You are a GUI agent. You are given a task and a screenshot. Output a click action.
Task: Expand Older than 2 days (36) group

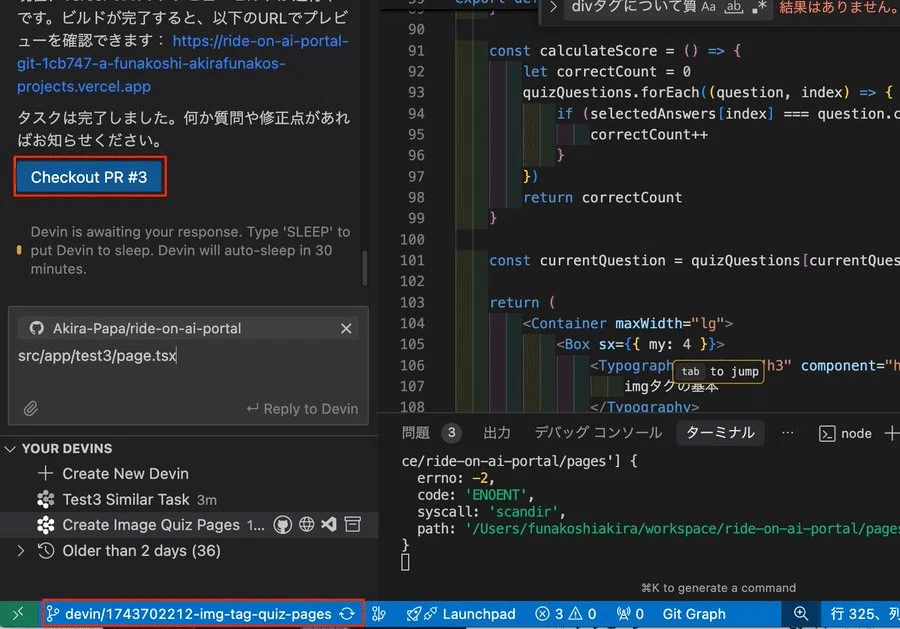tap(21, 550)
